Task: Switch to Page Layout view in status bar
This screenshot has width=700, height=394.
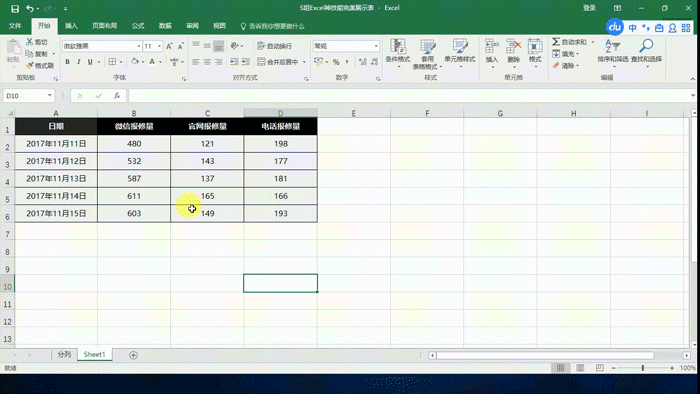Action: [580, 368]
